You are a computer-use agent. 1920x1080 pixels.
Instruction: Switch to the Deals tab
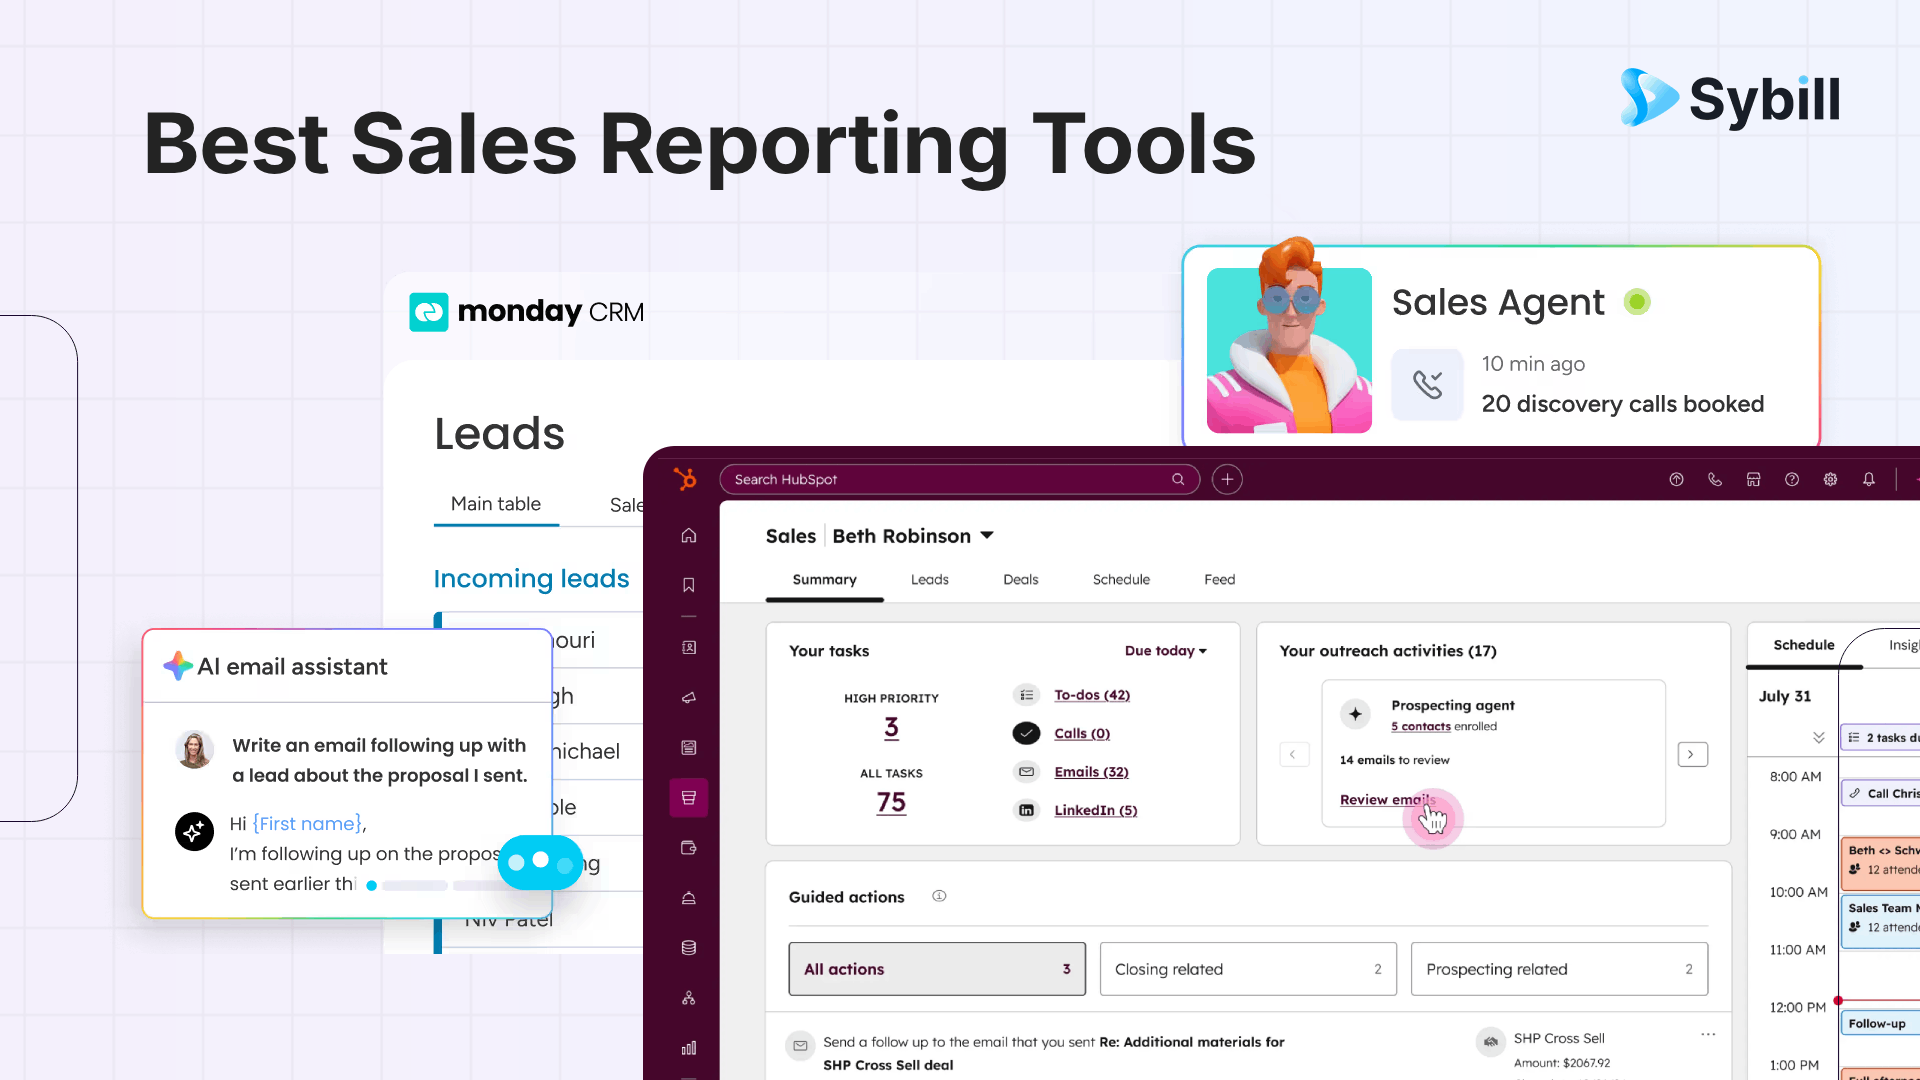point(1020,579)
